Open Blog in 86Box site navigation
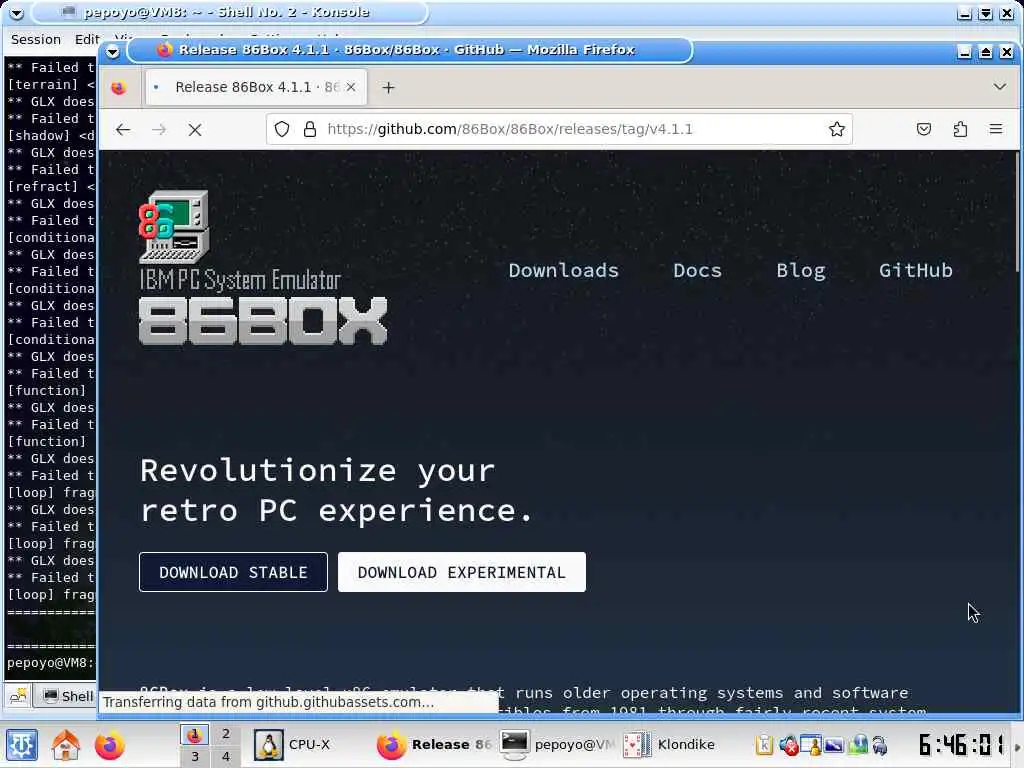Image resolution: width=1024 pixels, height=768 pixels. [801, 270]
